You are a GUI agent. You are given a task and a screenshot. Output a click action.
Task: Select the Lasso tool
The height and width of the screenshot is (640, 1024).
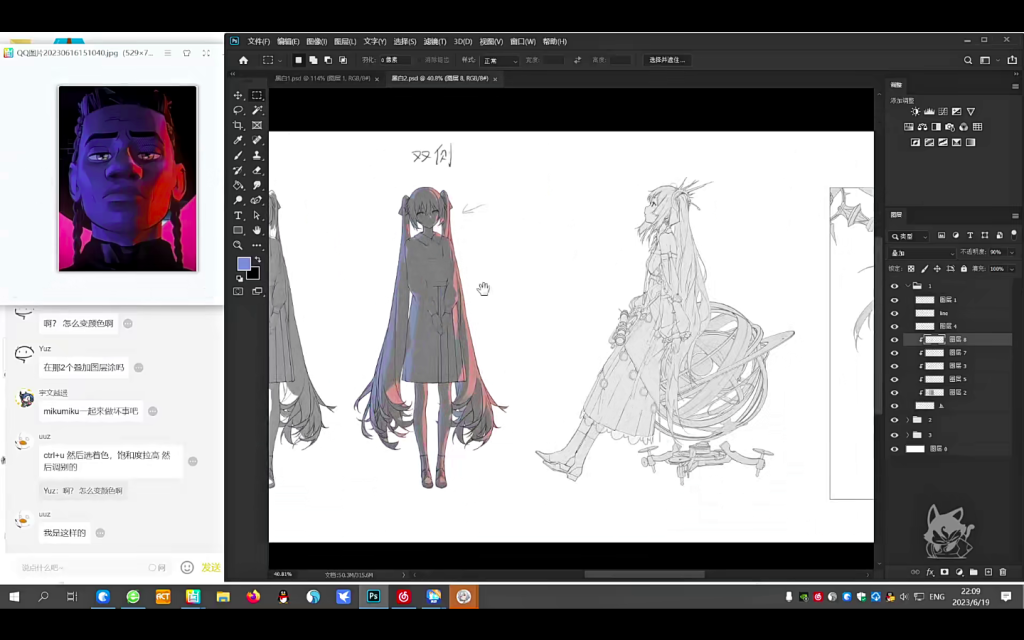tap(238, 110)
